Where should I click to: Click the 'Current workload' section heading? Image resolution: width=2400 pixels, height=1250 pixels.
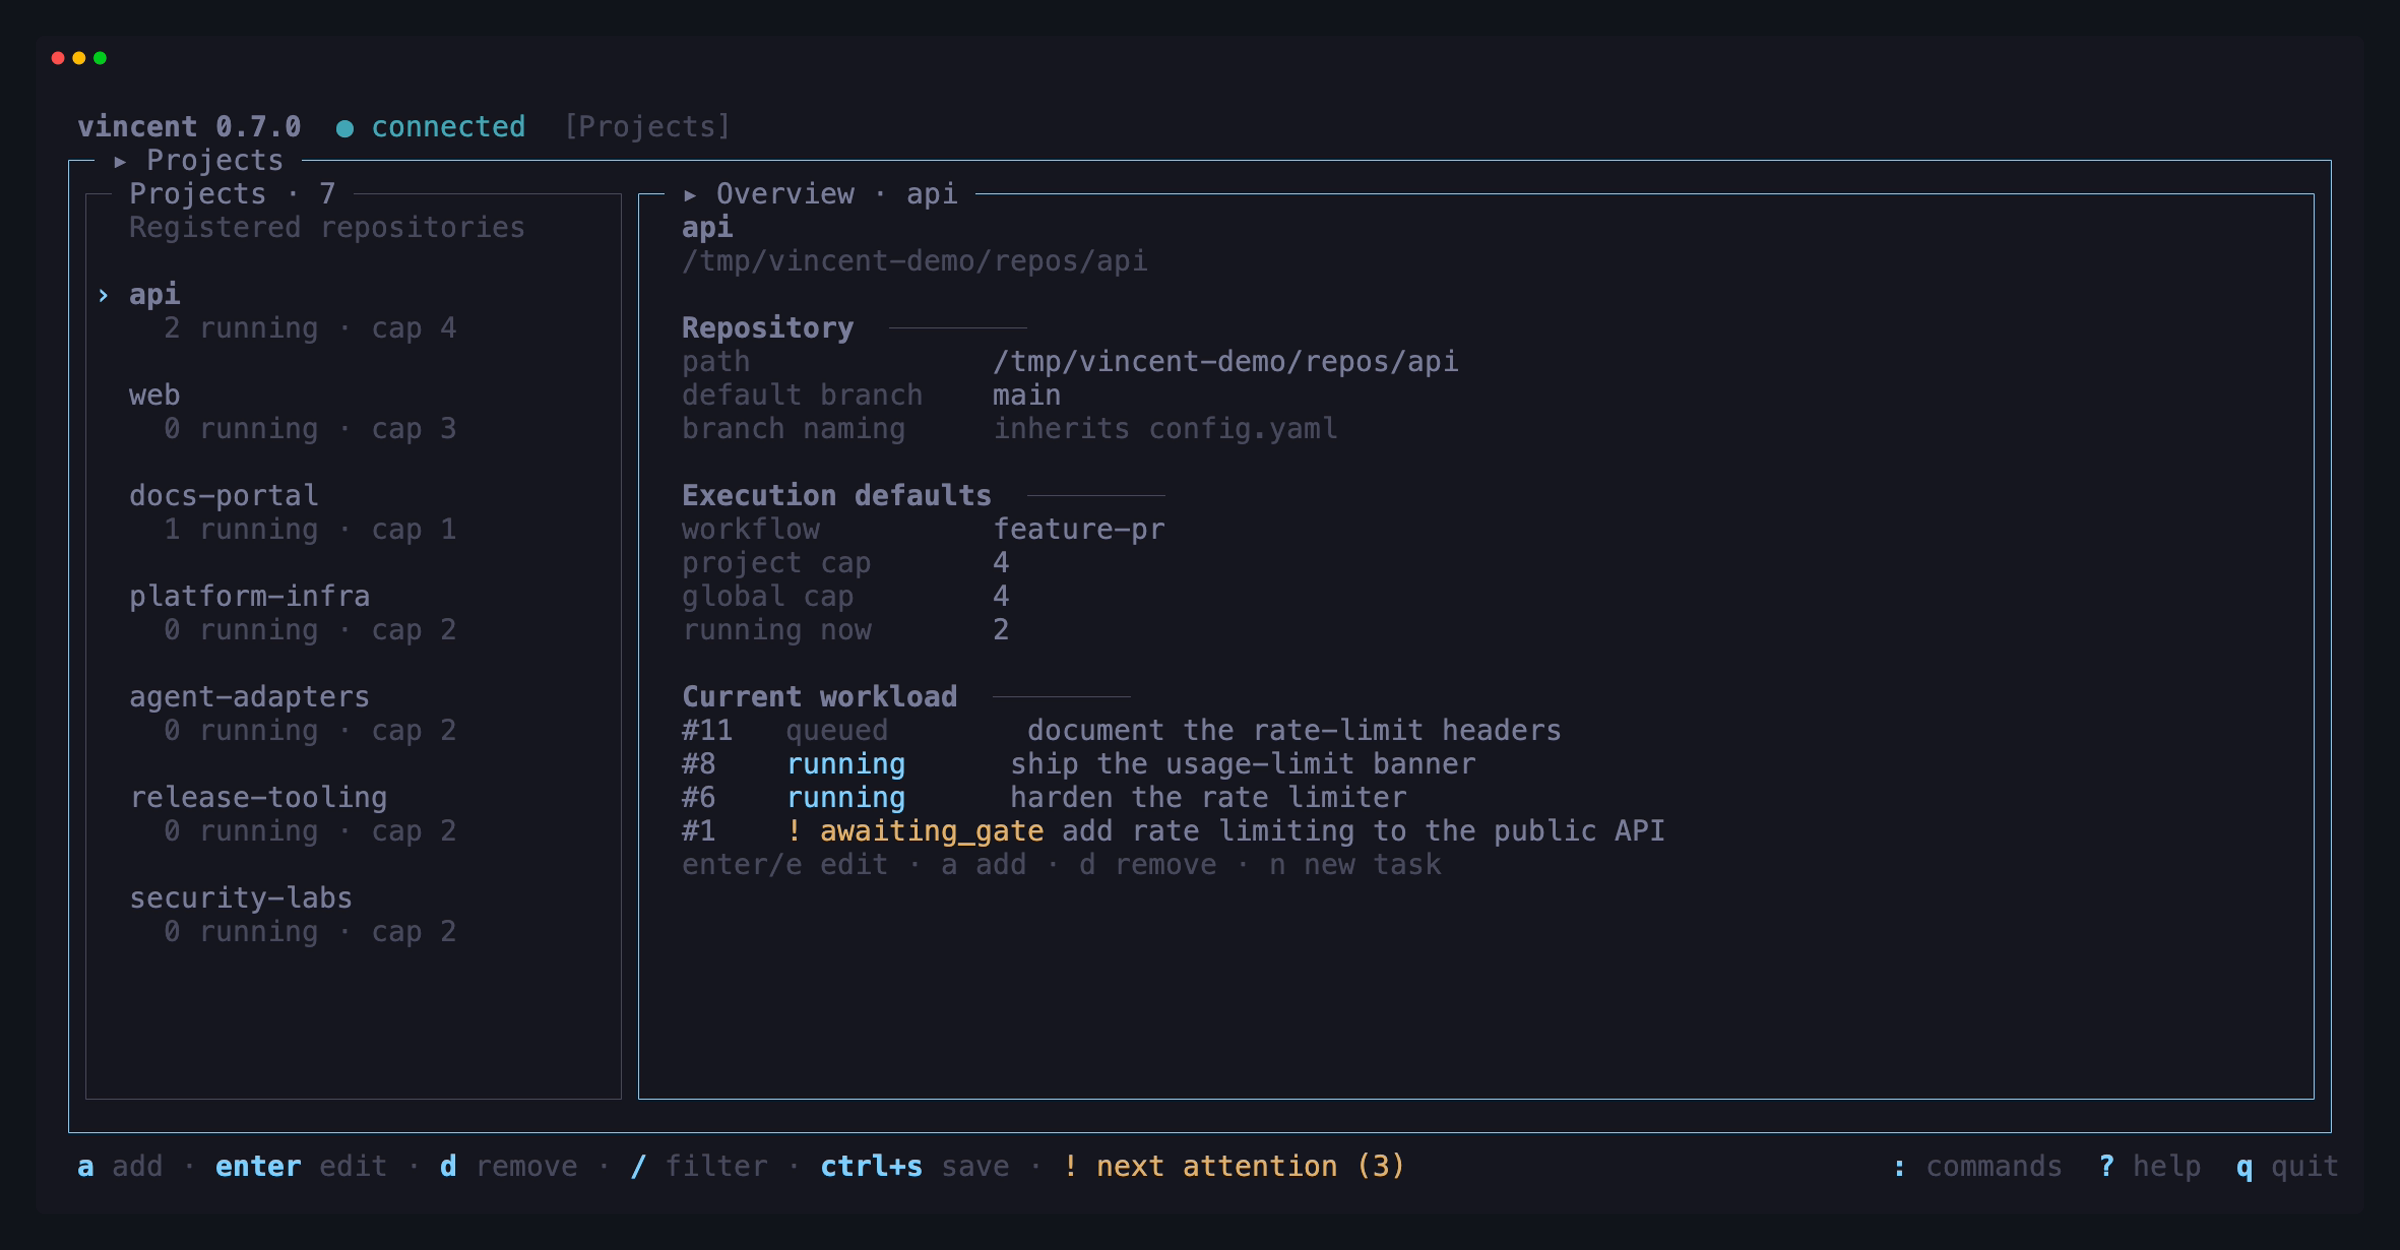(x=820, y=697)
